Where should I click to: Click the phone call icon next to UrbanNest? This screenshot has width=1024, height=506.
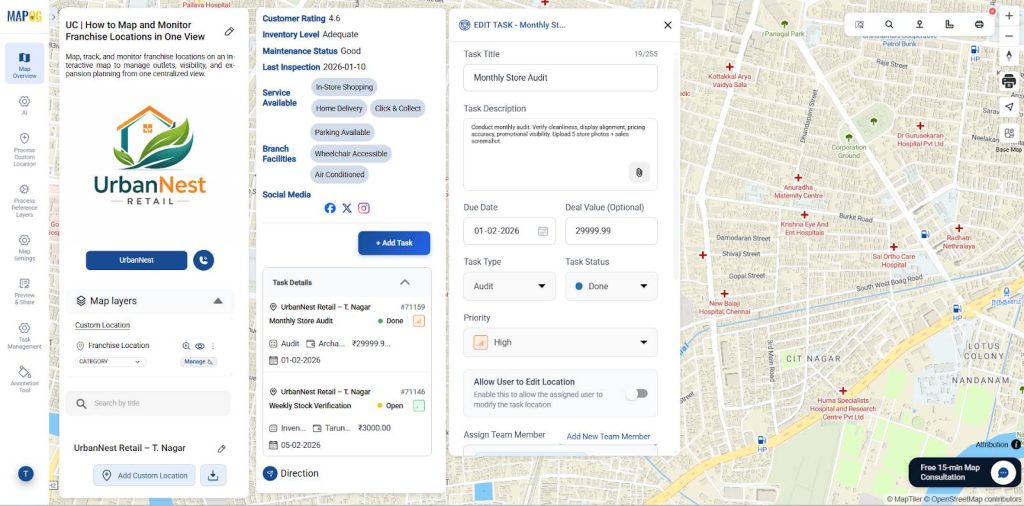pyautogui.click(x=204, y=260)
